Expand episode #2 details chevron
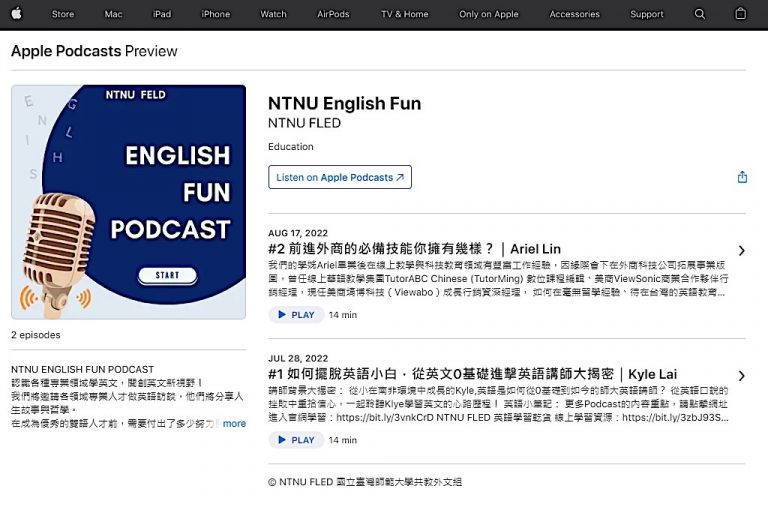The width and height of the screenshot is (768, 507). (742, 251)
